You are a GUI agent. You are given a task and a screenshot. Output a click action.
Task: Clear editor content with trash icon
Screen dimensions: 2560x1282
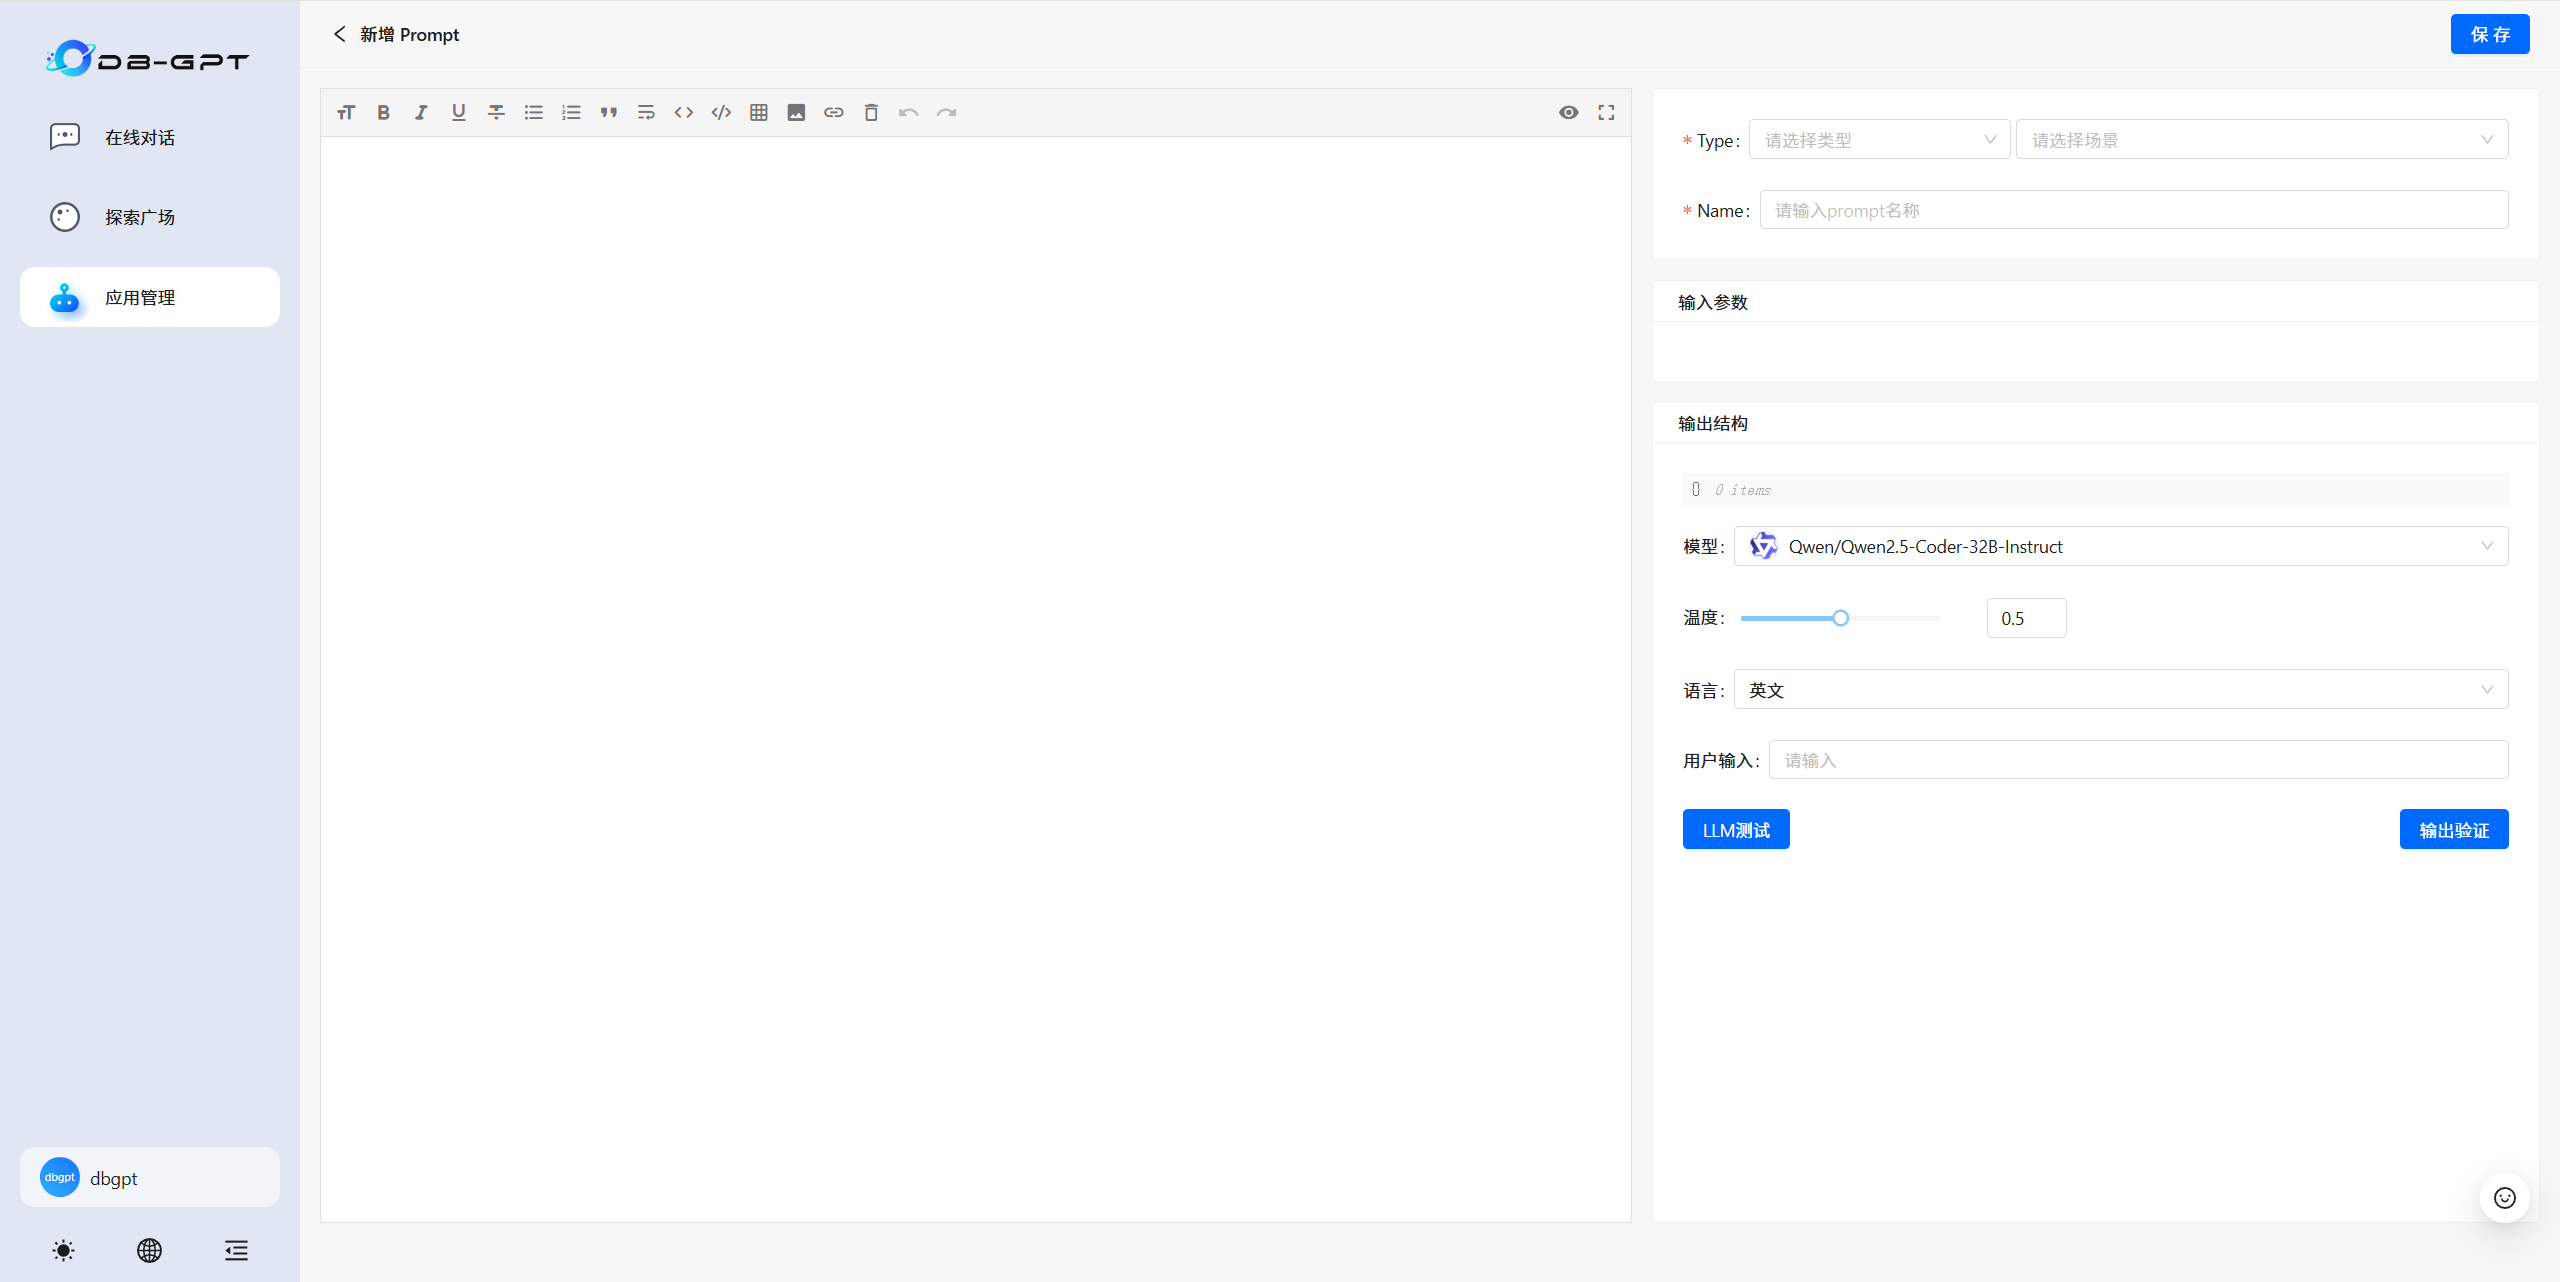tap(871, 113)
